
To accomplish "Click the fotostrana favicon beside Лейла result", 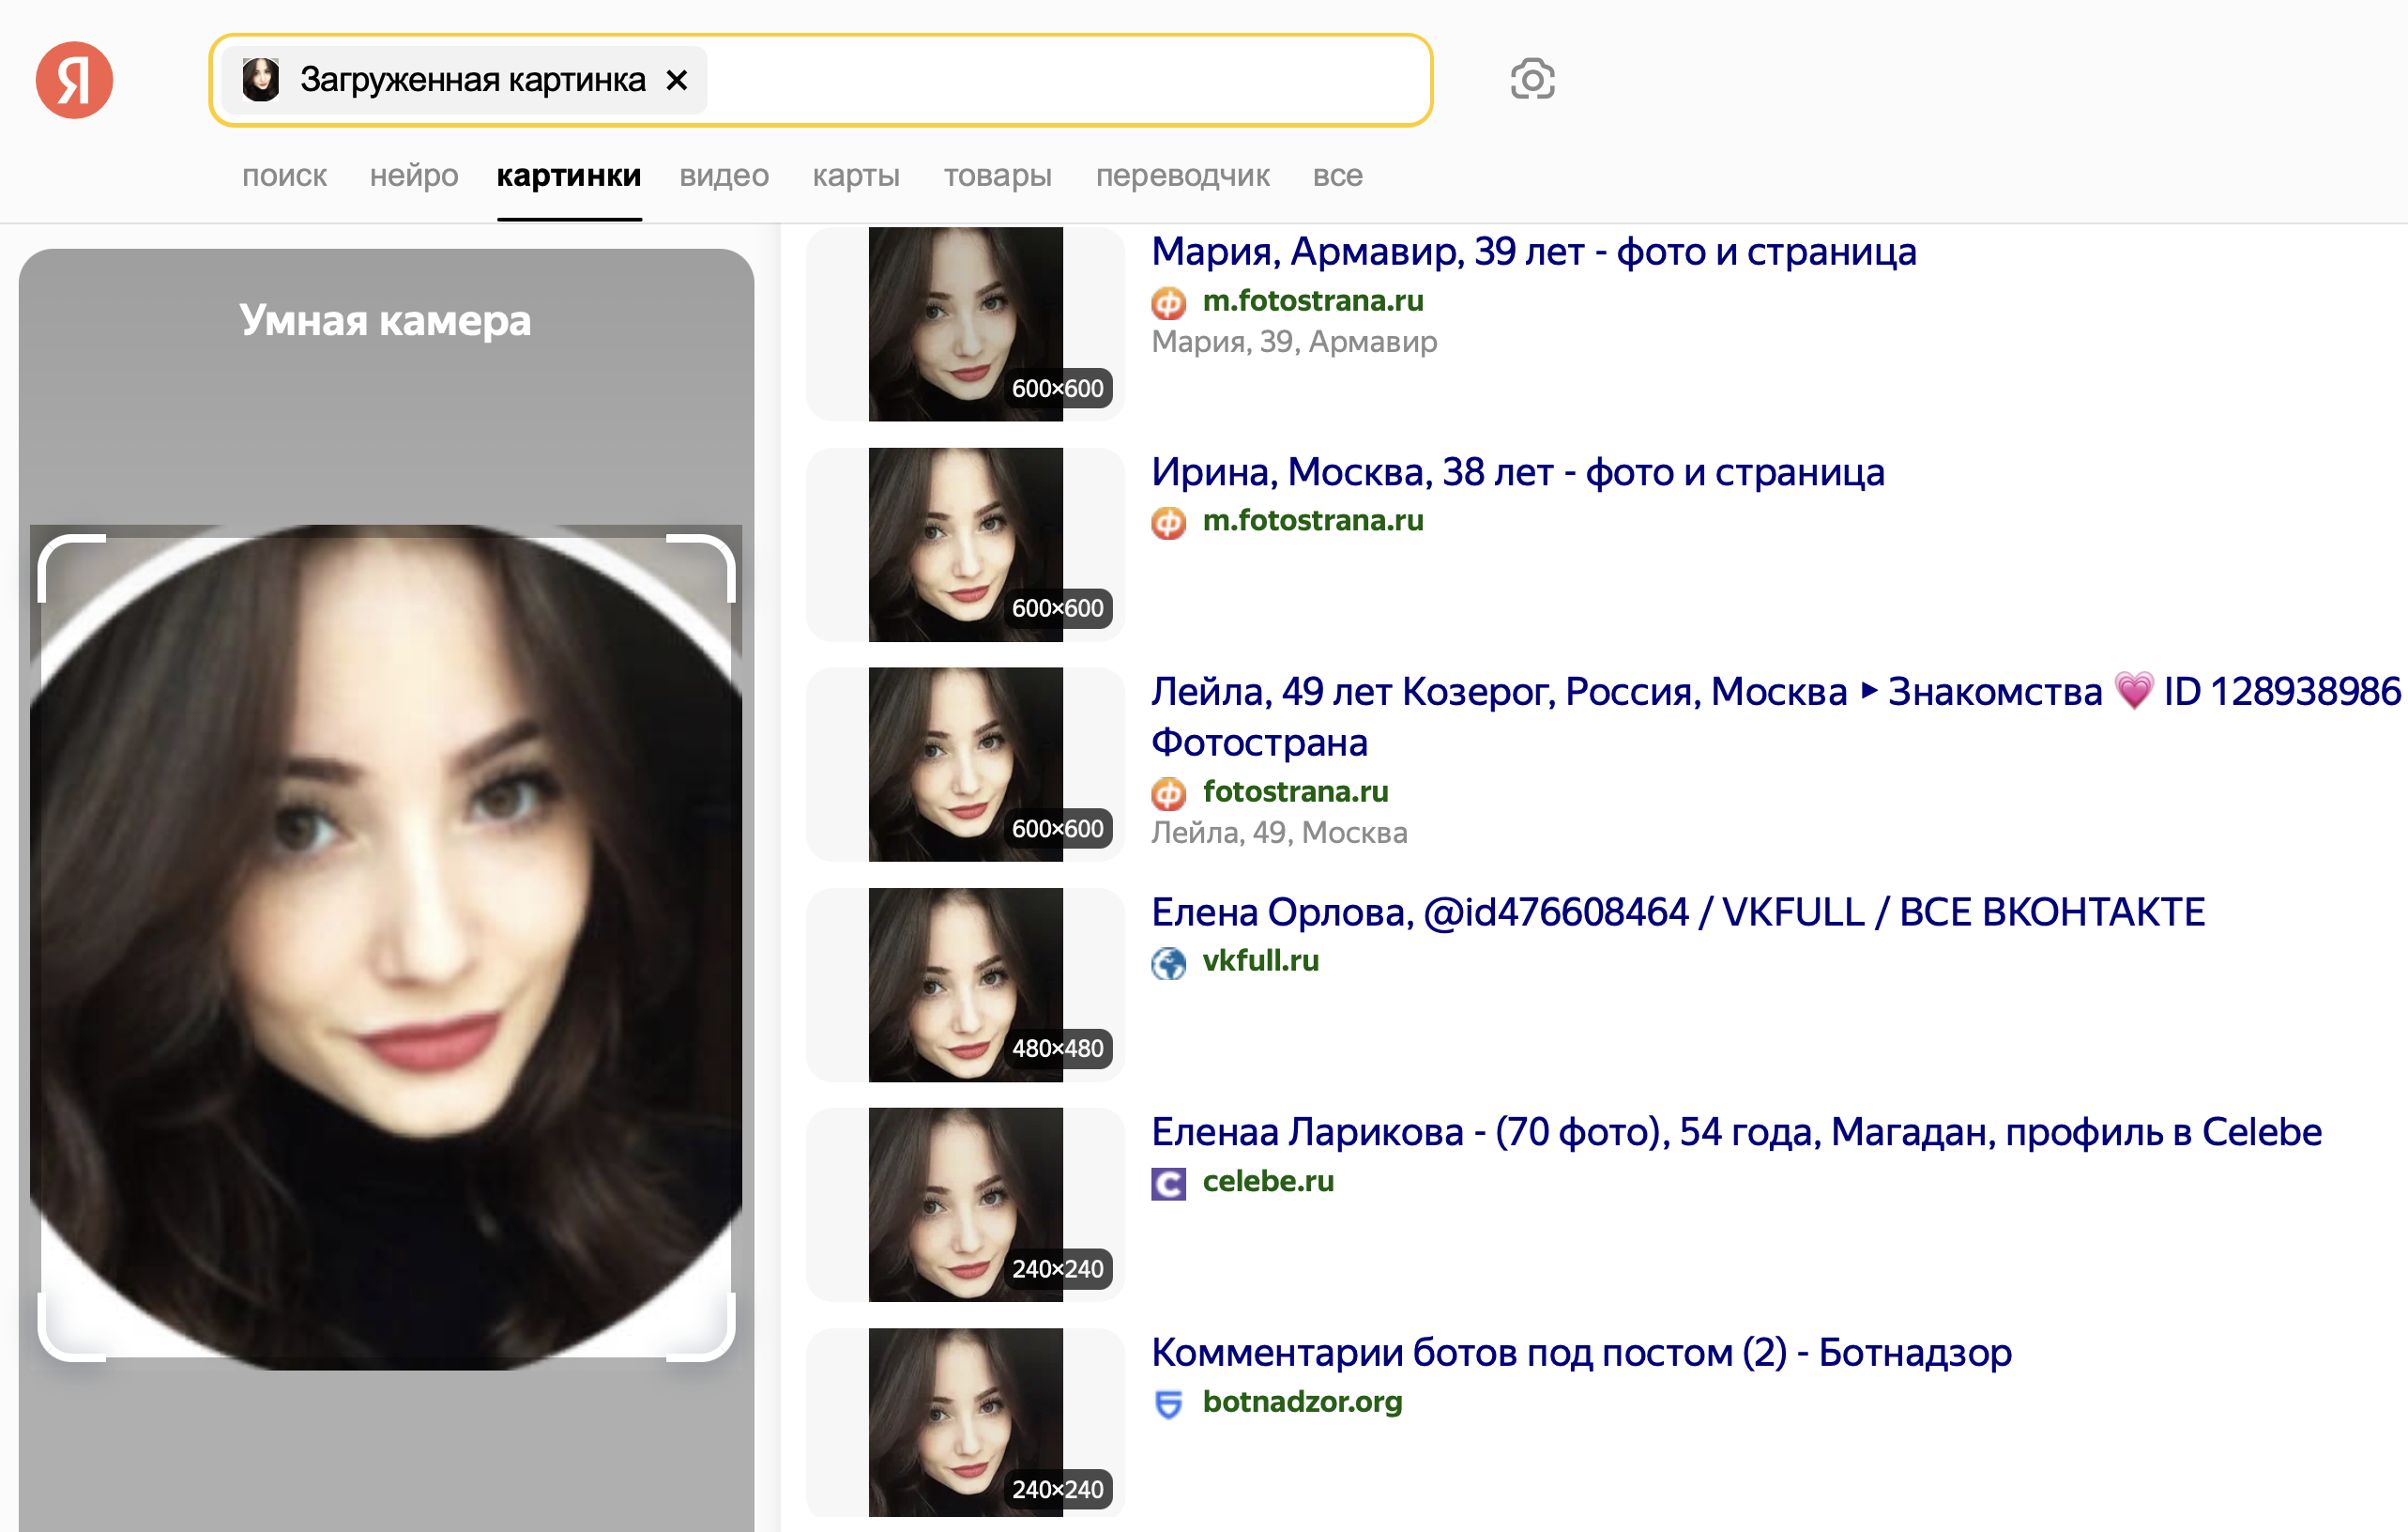I will [x=1168, y=793].
